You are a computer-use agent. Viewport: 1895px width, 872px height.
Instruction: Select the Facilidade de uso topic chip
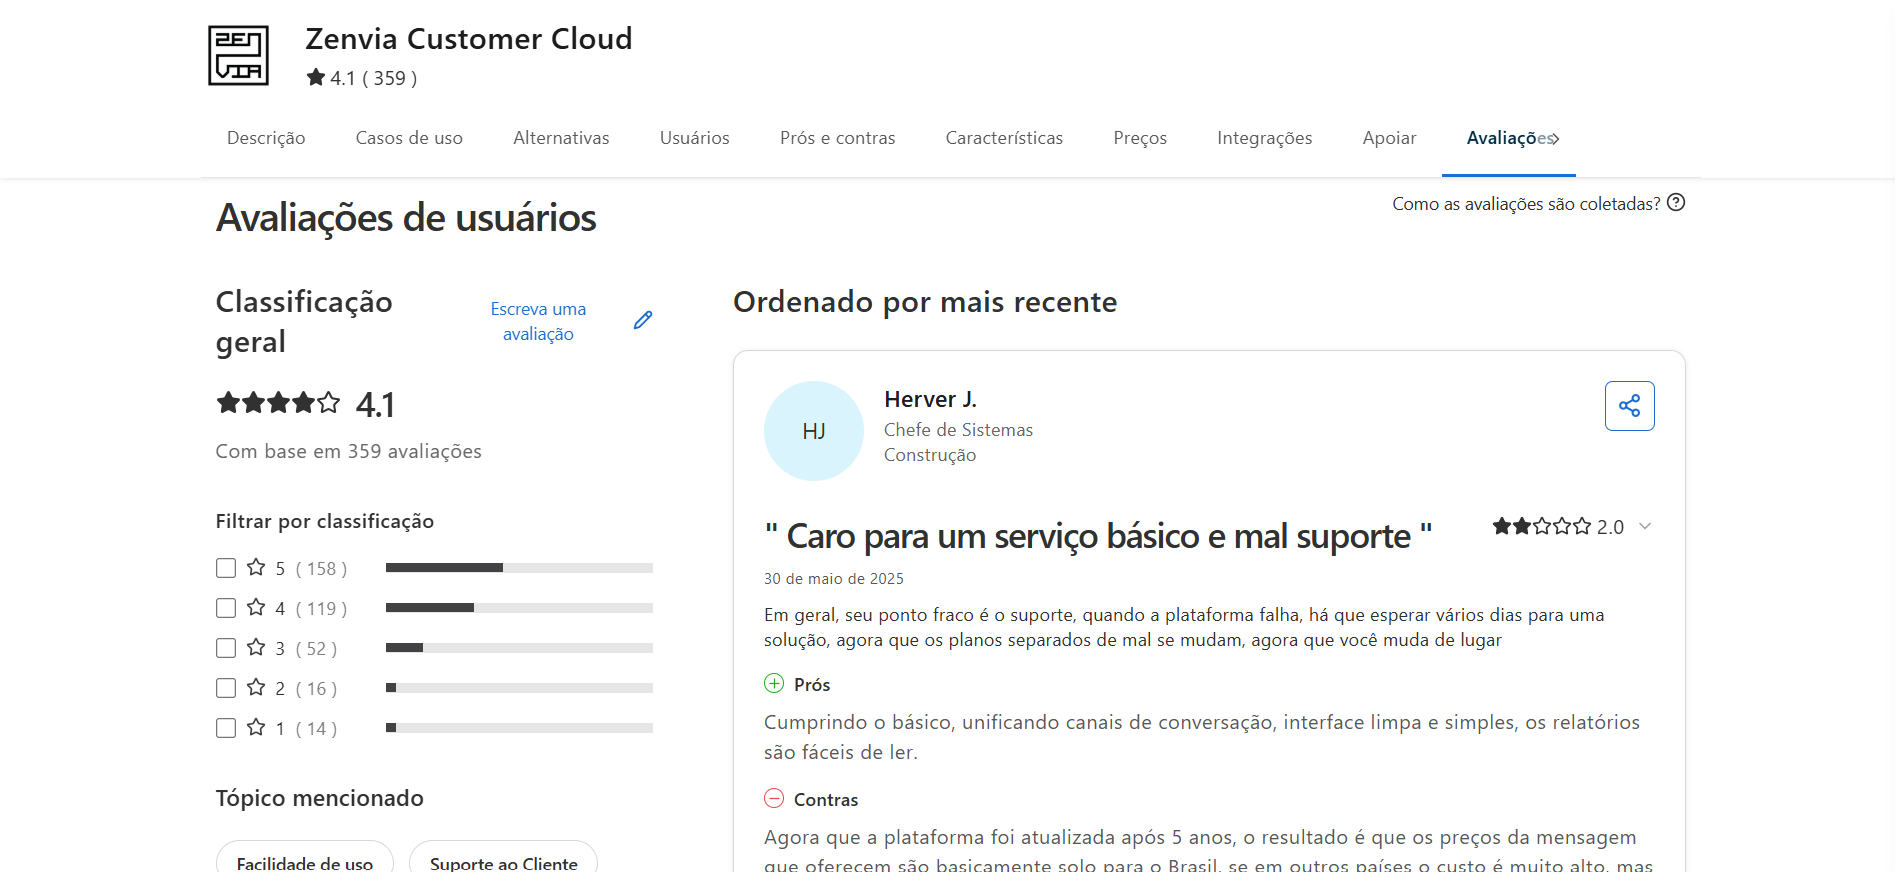pyautogui.click(x=305, y=862)
